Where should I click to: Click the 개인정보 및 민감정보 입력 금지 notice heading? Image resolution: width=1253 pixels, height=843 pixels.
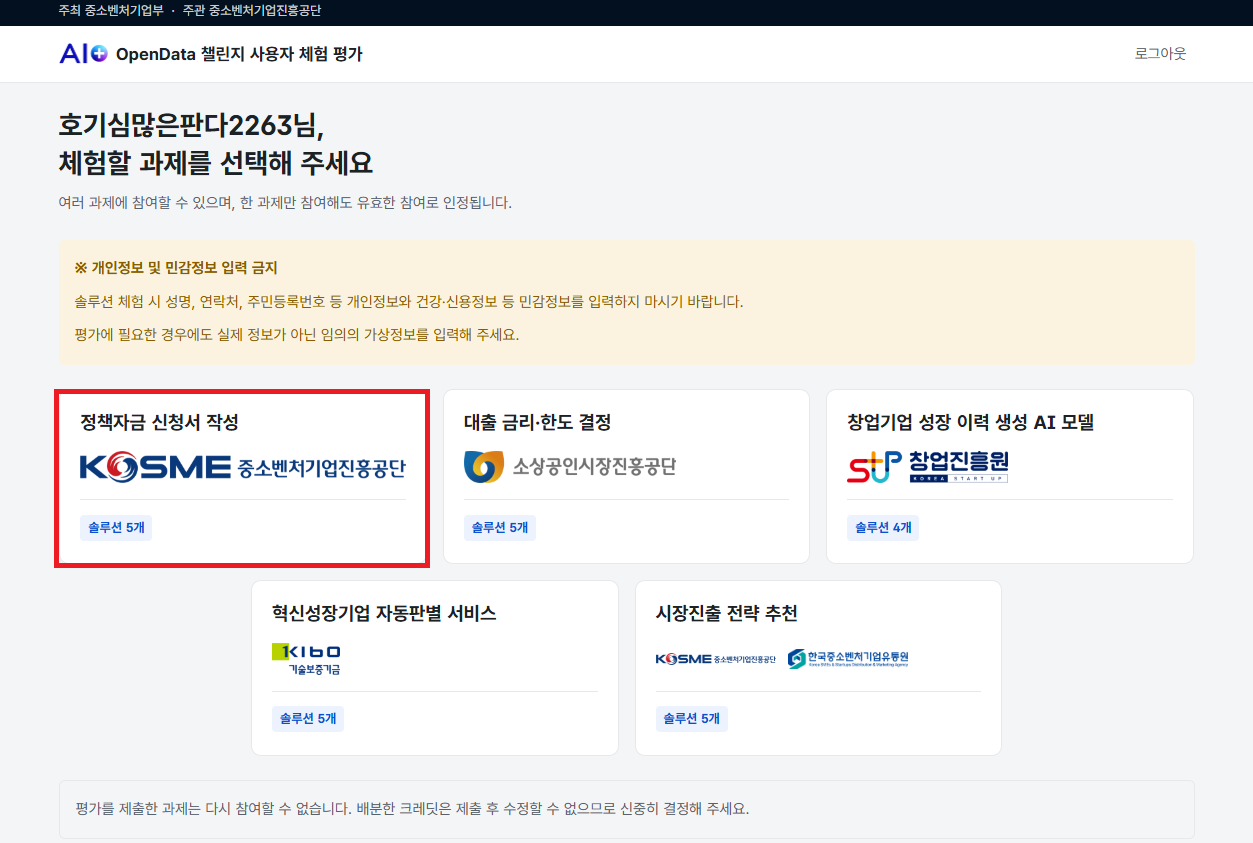(x=176, y=268)
